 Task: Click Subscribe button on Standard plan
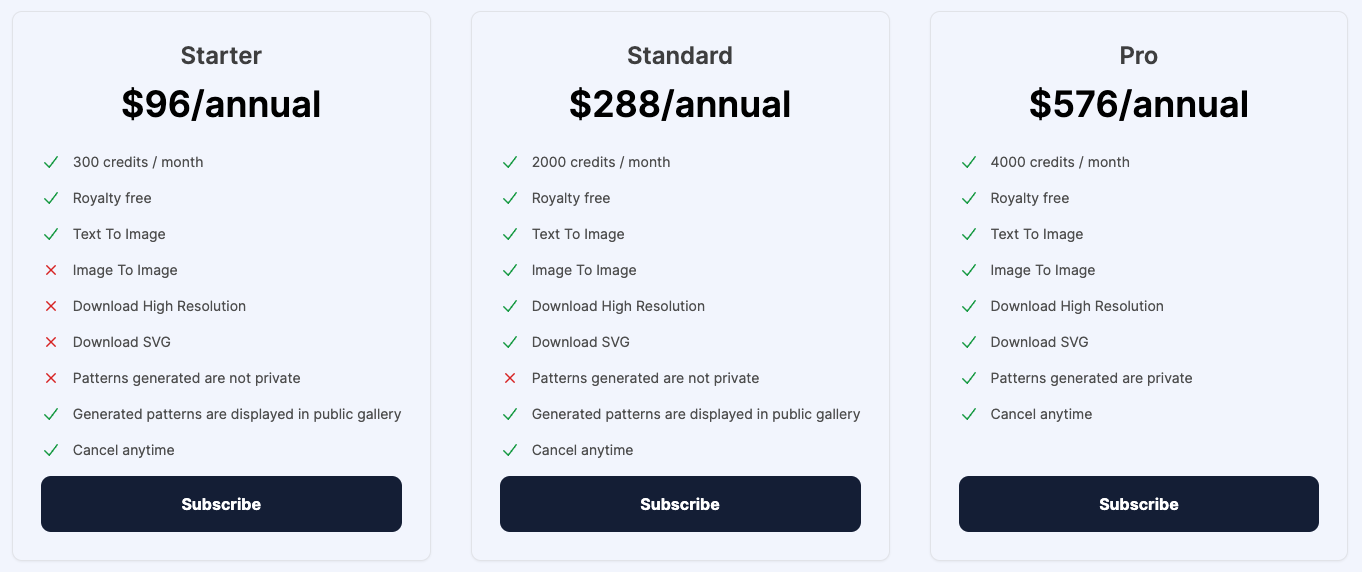(x=680, y=504)
